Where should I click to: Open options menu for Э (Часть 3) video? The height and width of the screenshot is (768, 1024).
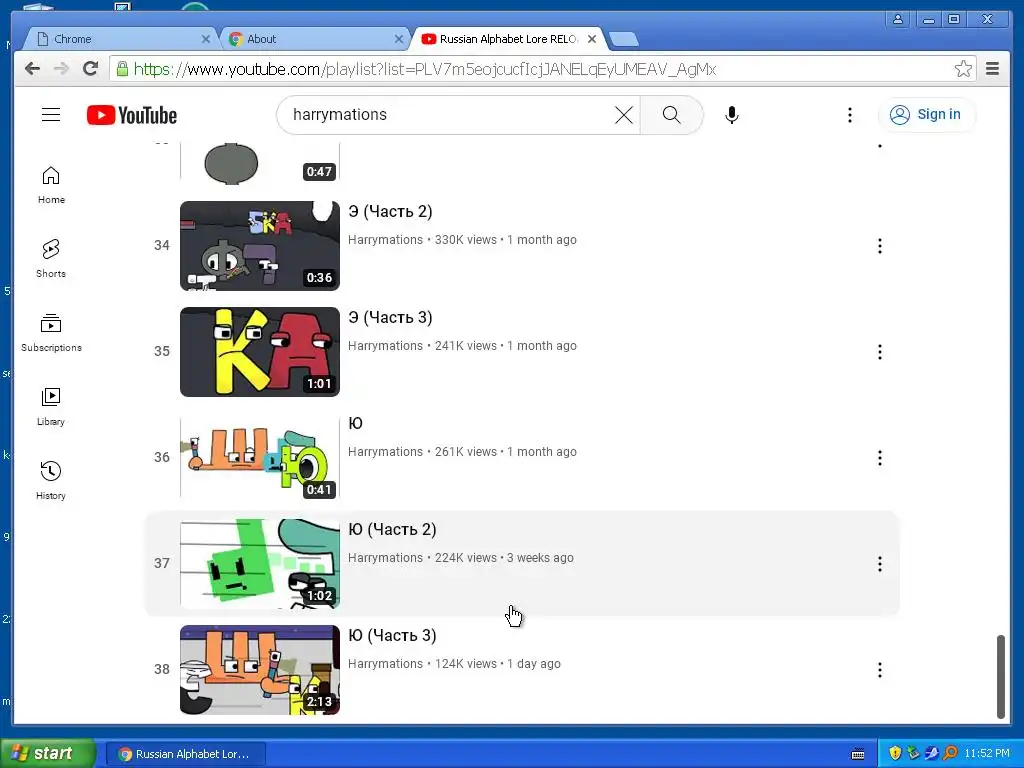coord(880,352)
